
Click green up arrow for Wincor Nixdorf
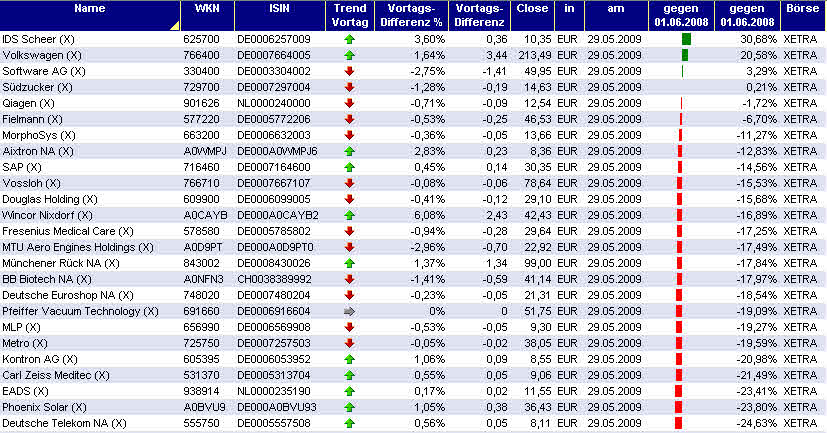click(349, 215)
